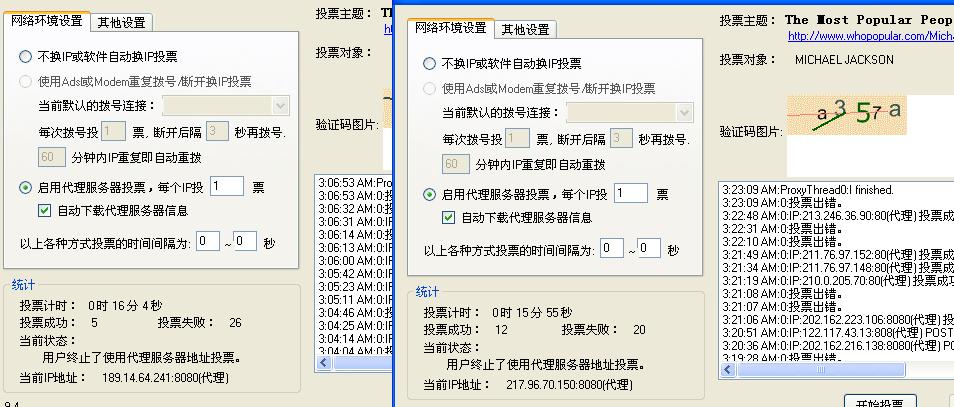954x407 pixels.
Task: Click 每个IP投 count field in right window
Action: pos(630,194)
